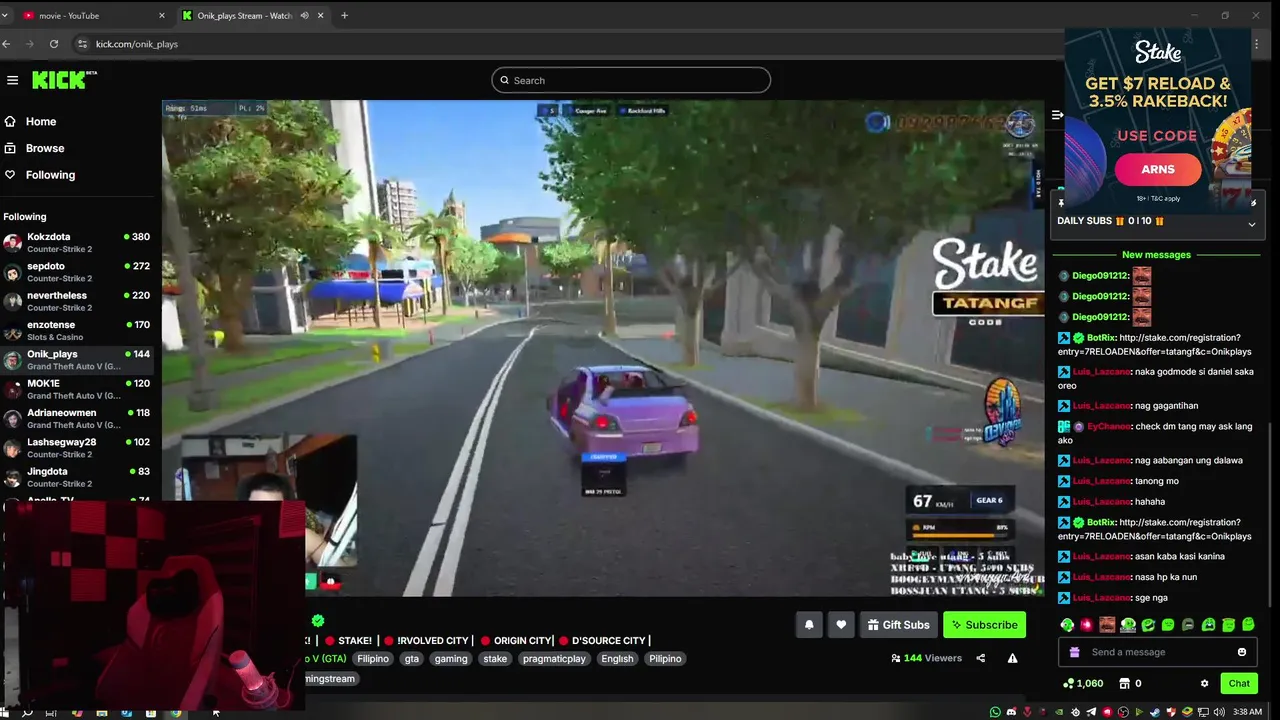This screenshot has height=720, width=1280.
Task: Open emoji picker in chat input
Action: click(x=1242, y=652)
